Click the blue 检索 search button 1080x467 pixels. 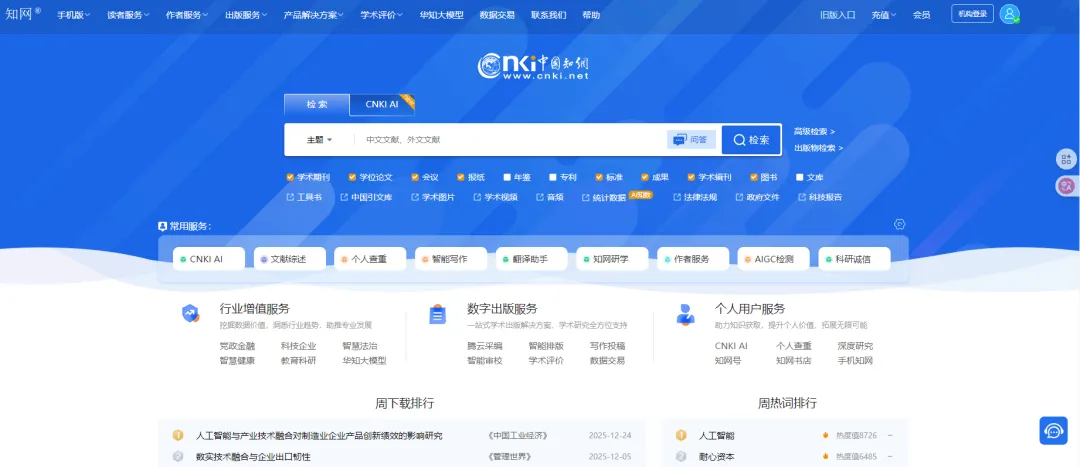(751, 140)
